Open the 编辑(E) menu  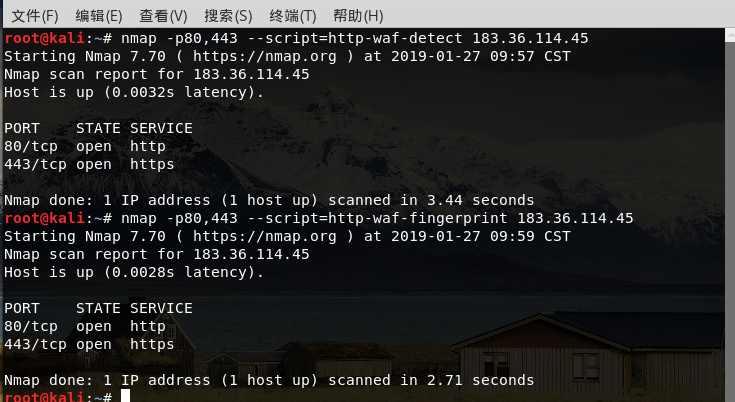pos(99,16)
